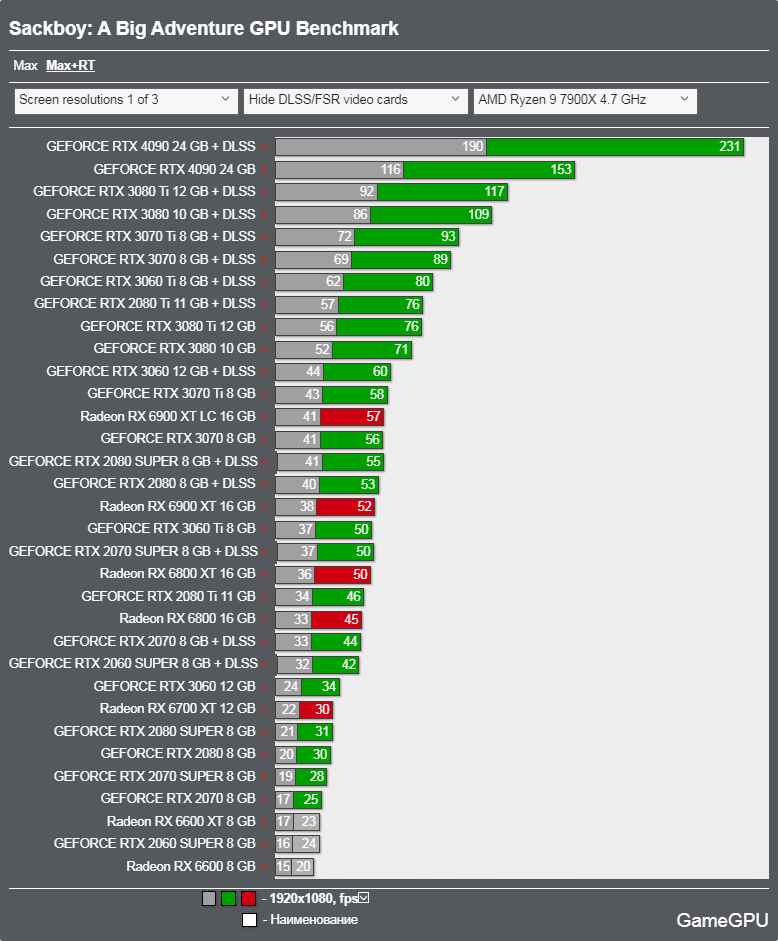
Task: Click gray 190 bar of RTX 4090 + DLSS
Action: point(381,146)
